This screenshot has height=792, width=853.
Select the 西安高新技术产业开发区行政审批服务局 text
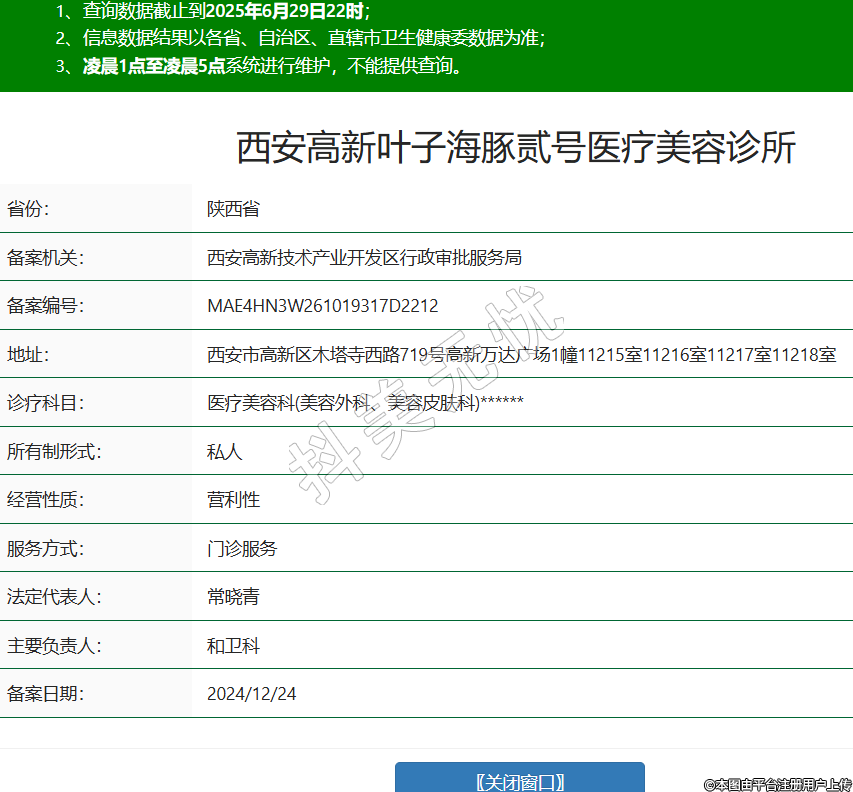(364, 258)
